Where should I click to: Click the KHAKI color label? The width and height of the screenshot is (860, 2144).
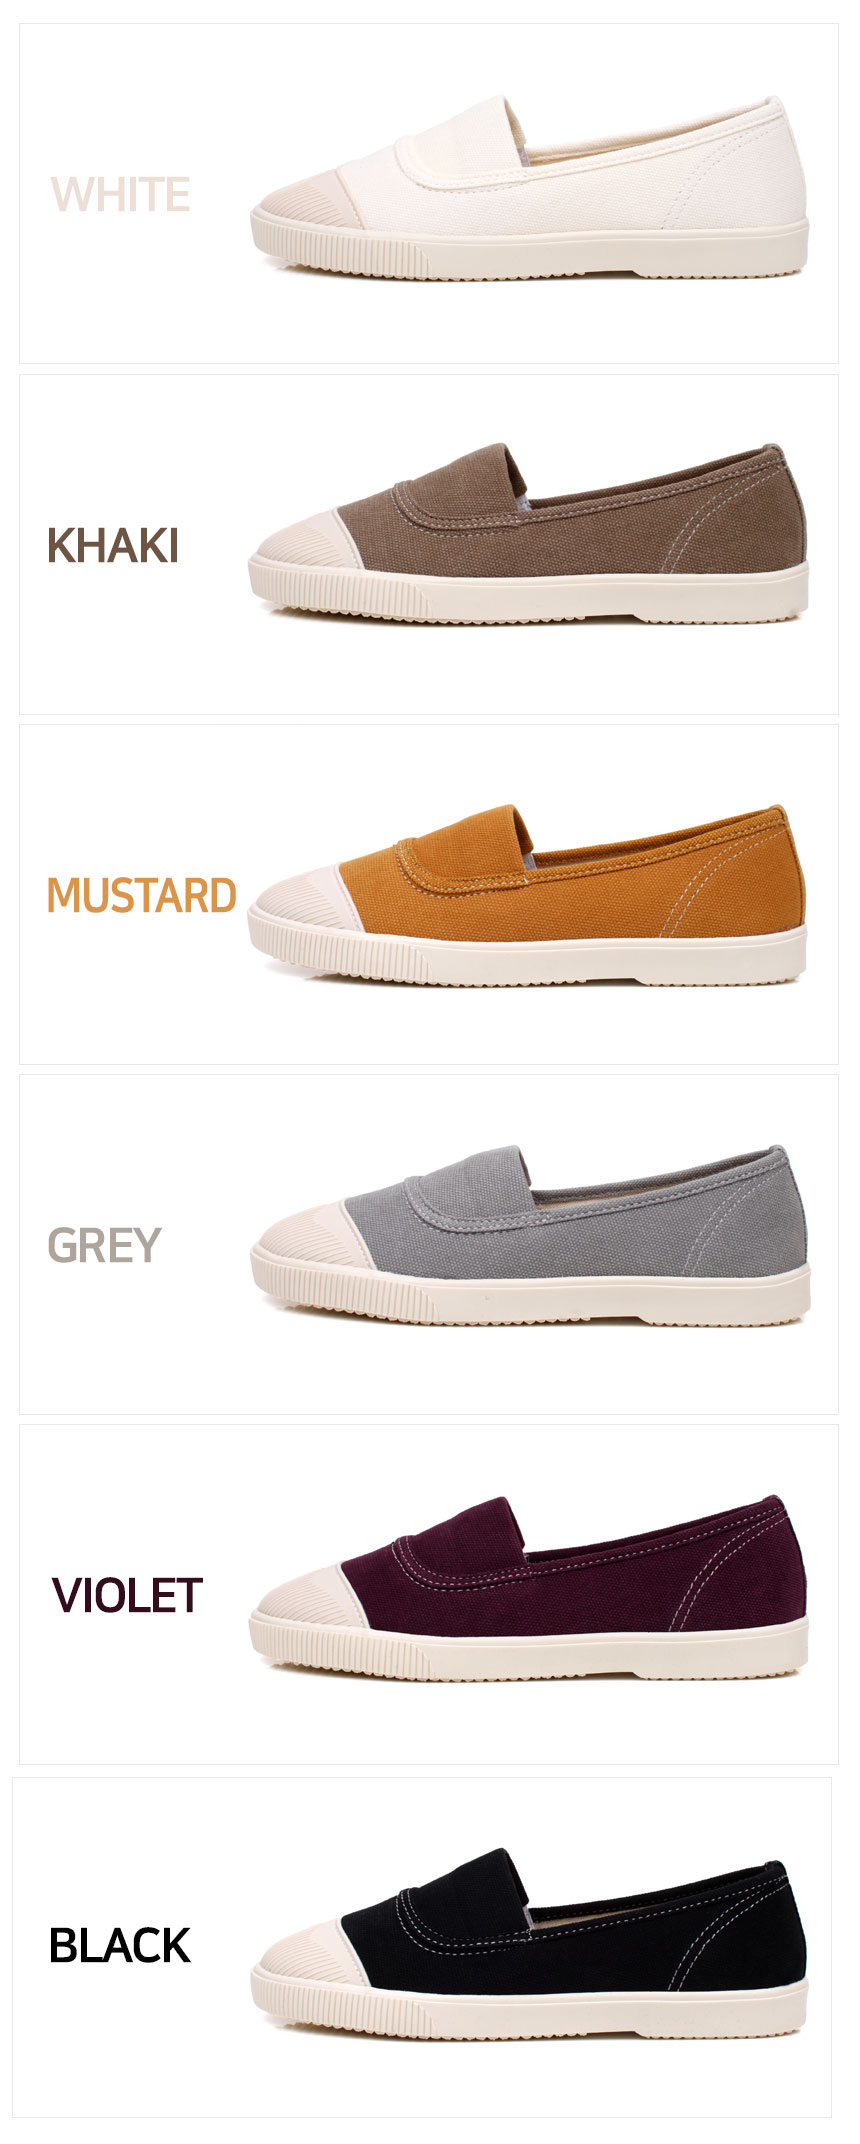coord(113,546)
